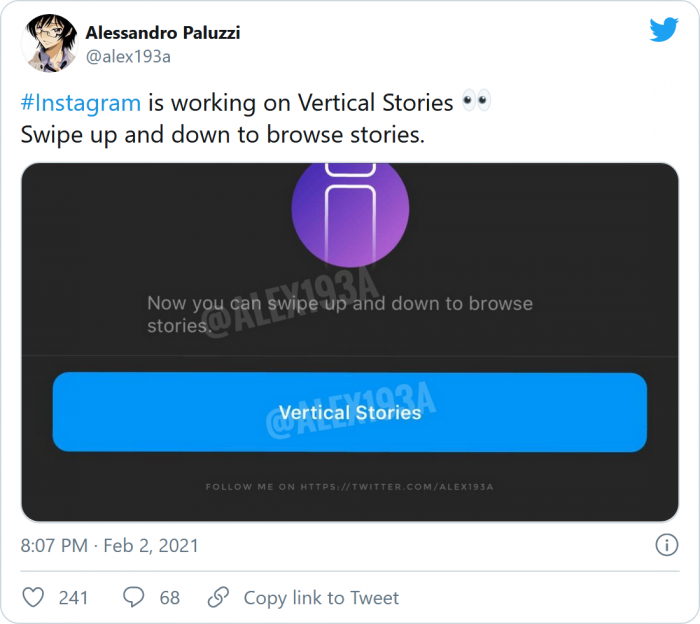Screen dimensions: 700x624
Task: Click the eyes emoji in the tweet
Action: (x=476, y=102)
